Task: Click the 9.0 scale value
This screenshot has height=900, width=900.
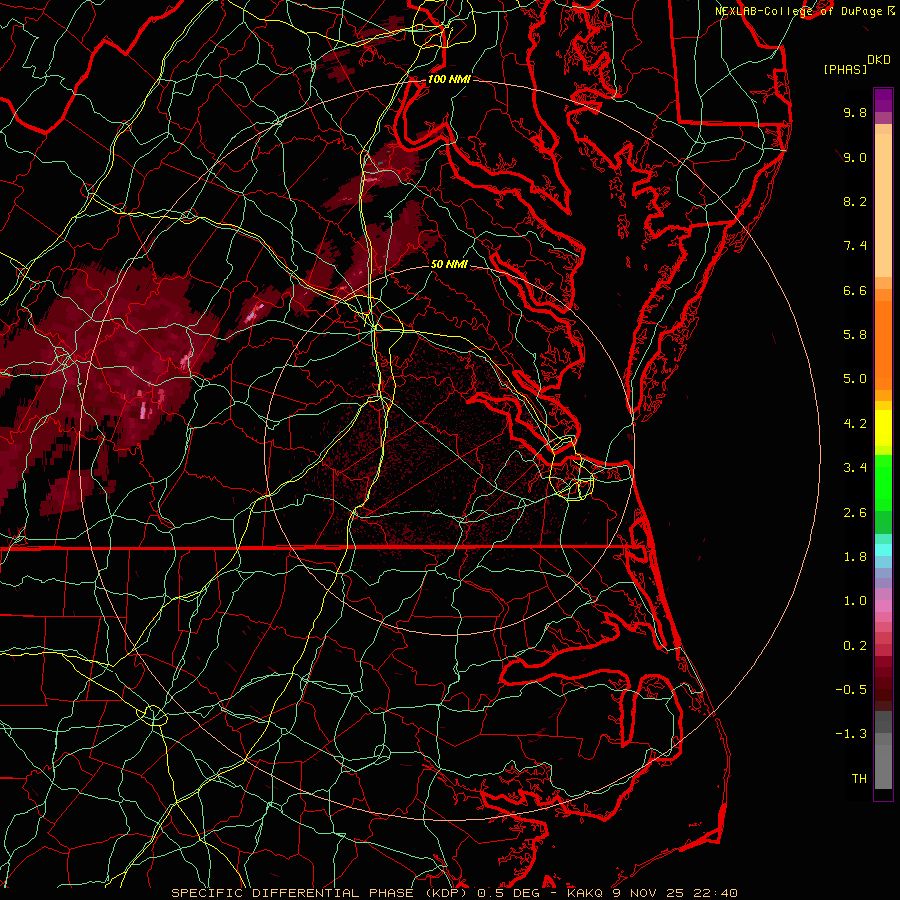Action: point(855,157)
